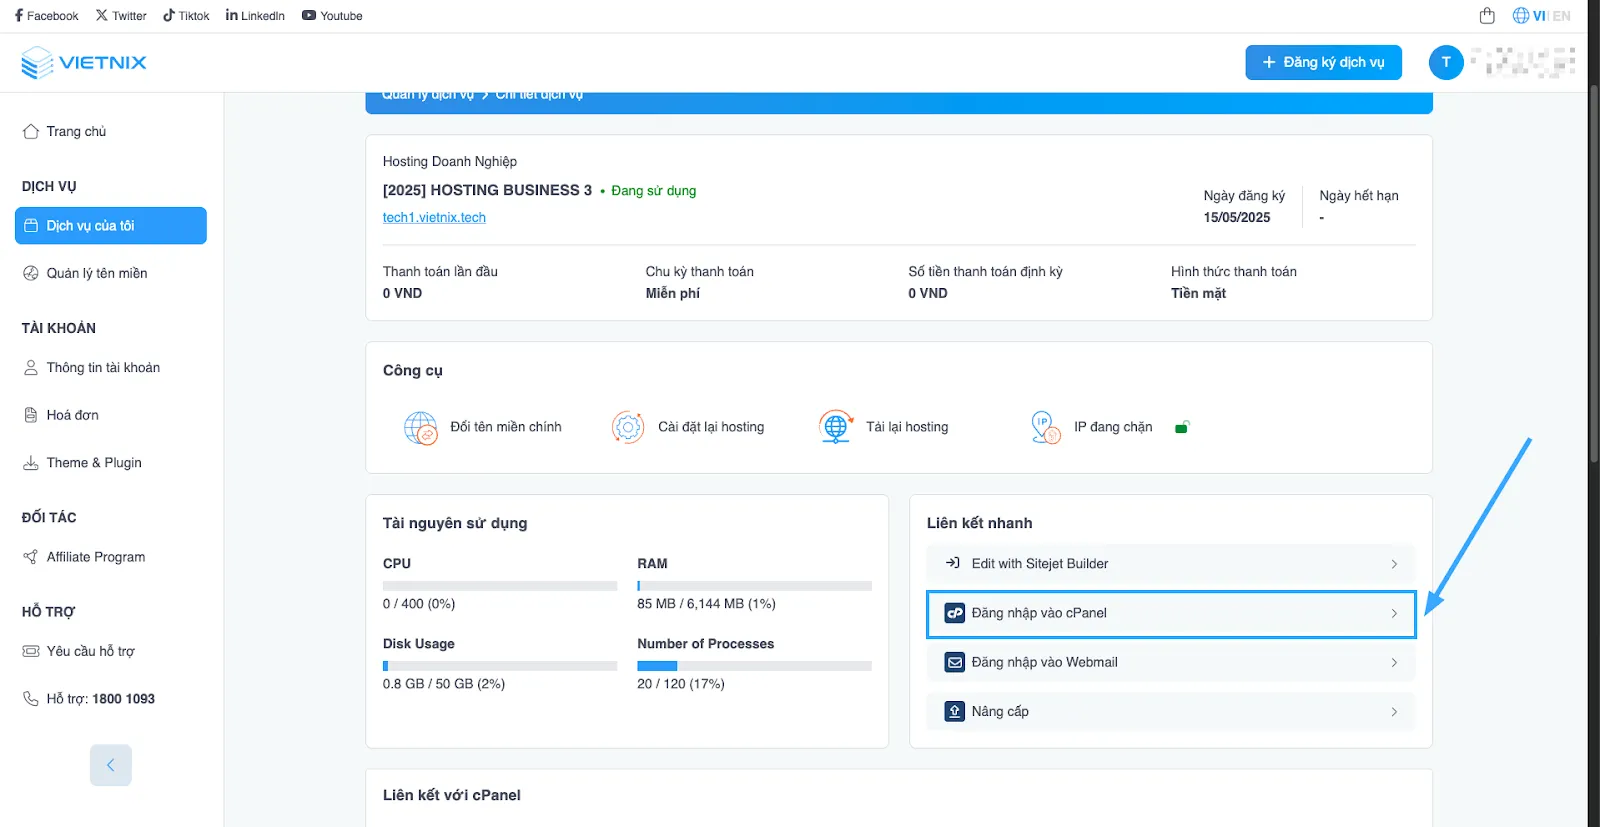Click the Tải lại hosting globe icon
Screen dimensions: 1600x827
coord(835,427)
